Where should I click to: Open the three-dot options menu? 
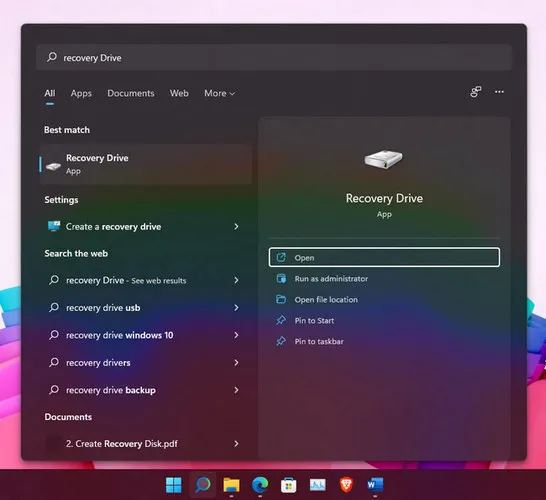click(x=499, y=92)
